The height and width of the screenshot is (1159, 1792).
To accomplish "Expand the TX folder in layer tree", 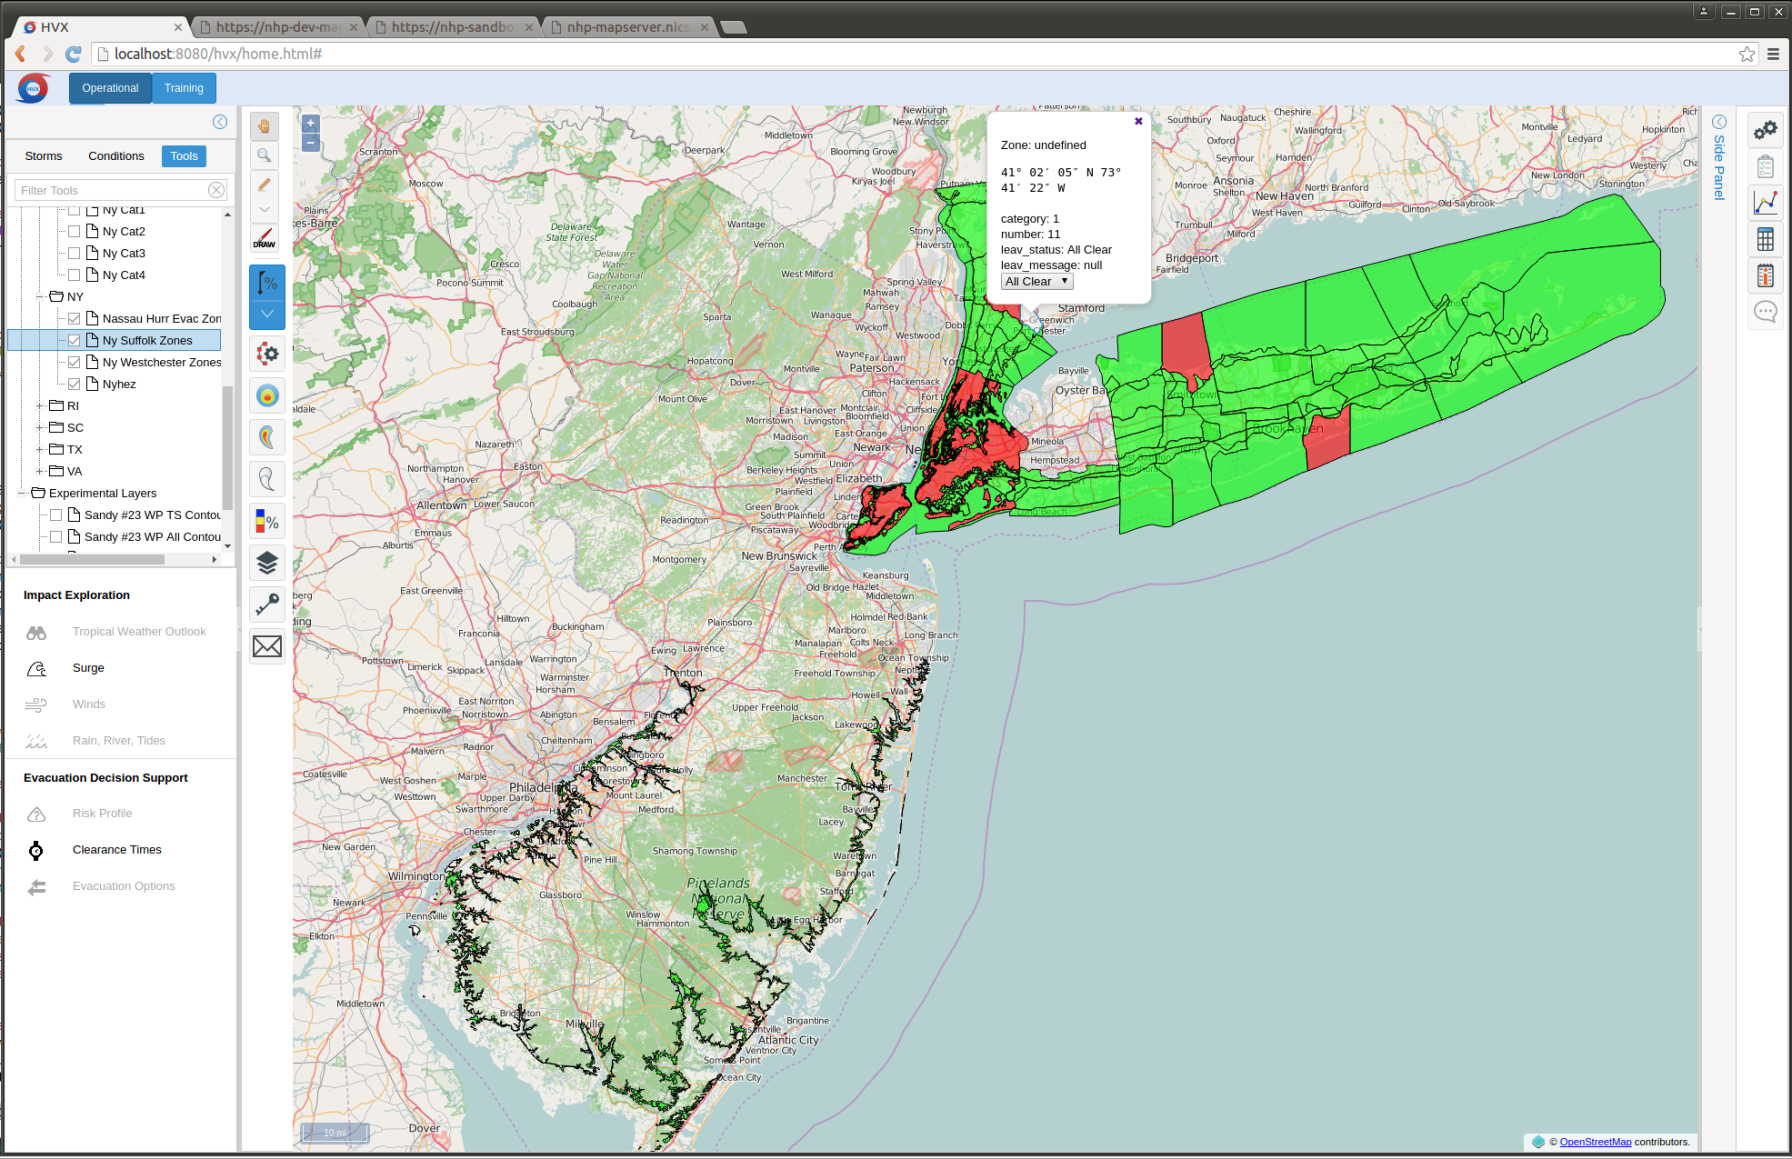I will (x=40, y=450).
